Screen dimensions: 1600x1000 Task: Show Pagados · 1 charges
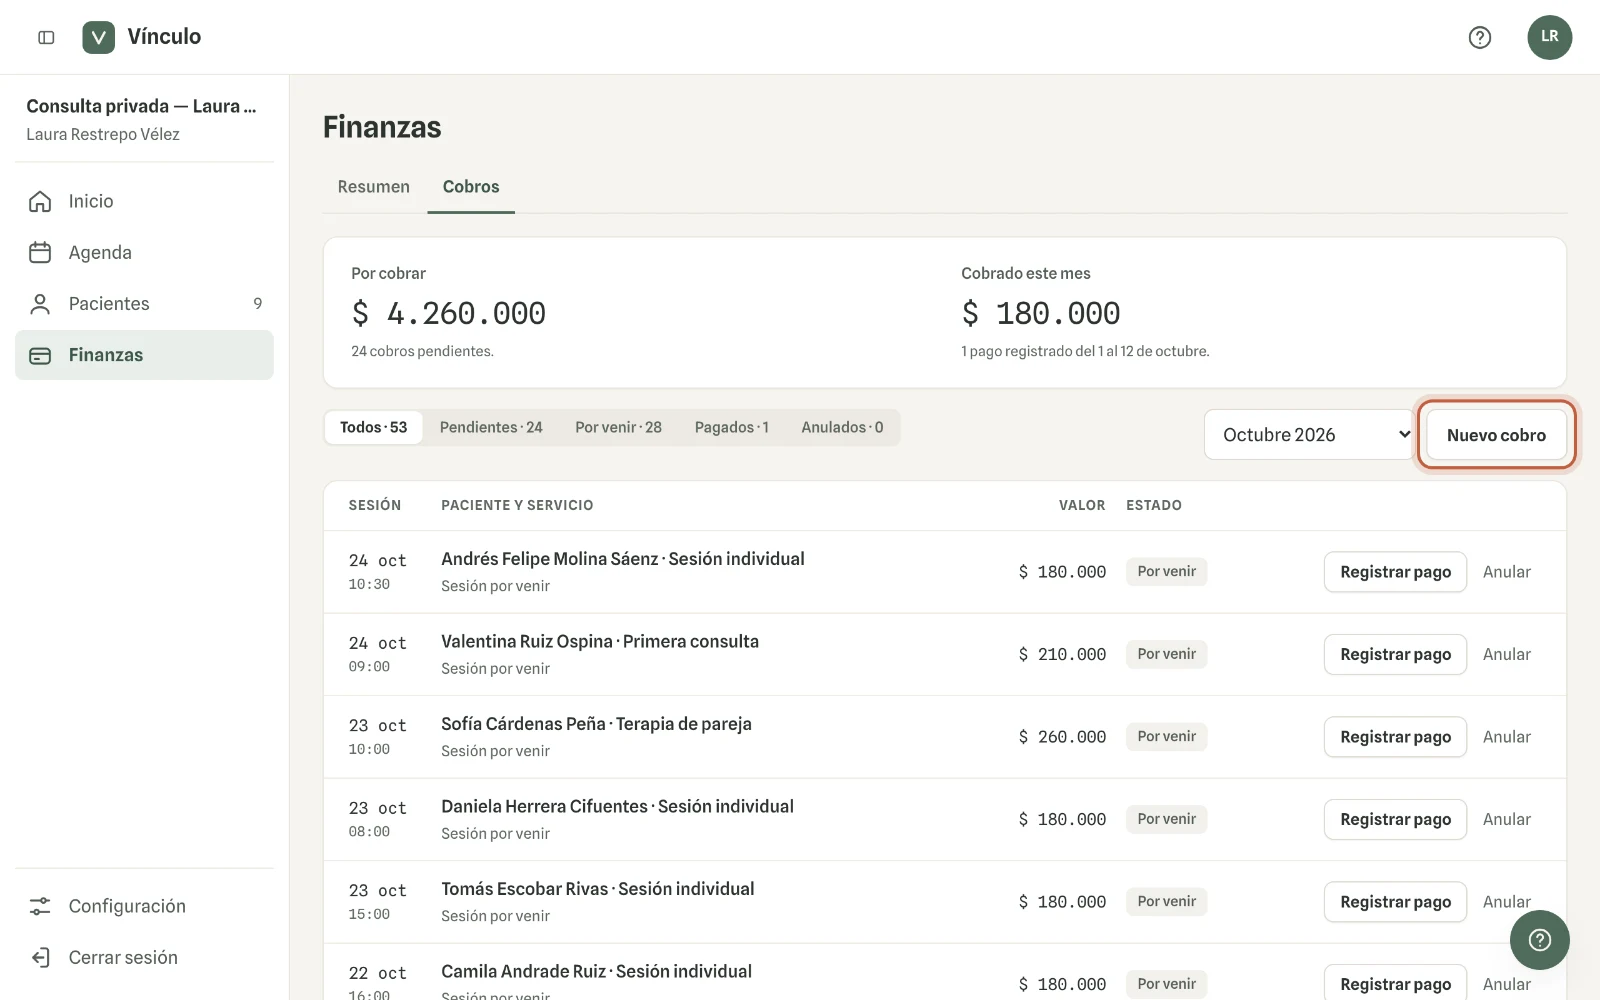732,427
